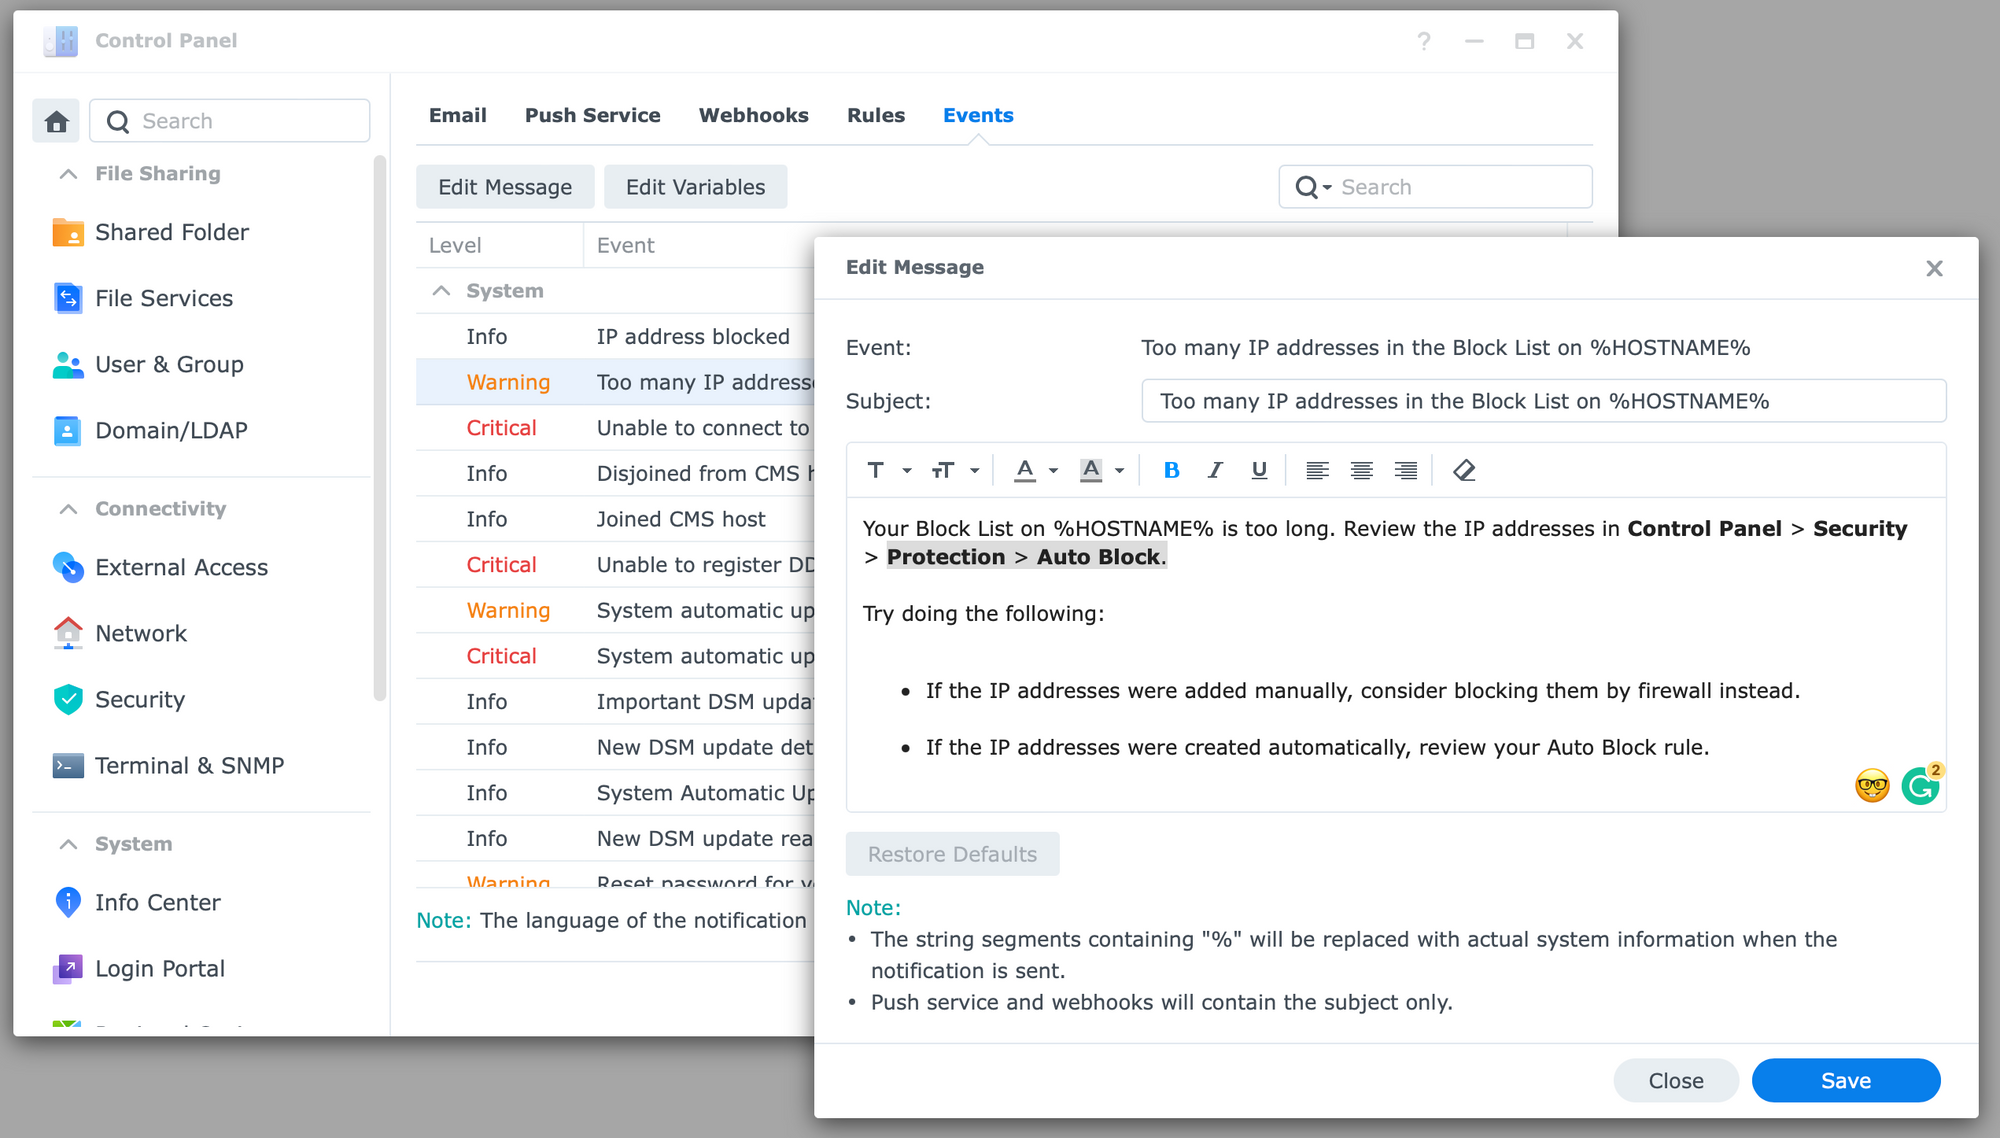Select the 'New DSM update det' row
The height and width of the screenshot is (1138, 2000).
coord(615,747)
